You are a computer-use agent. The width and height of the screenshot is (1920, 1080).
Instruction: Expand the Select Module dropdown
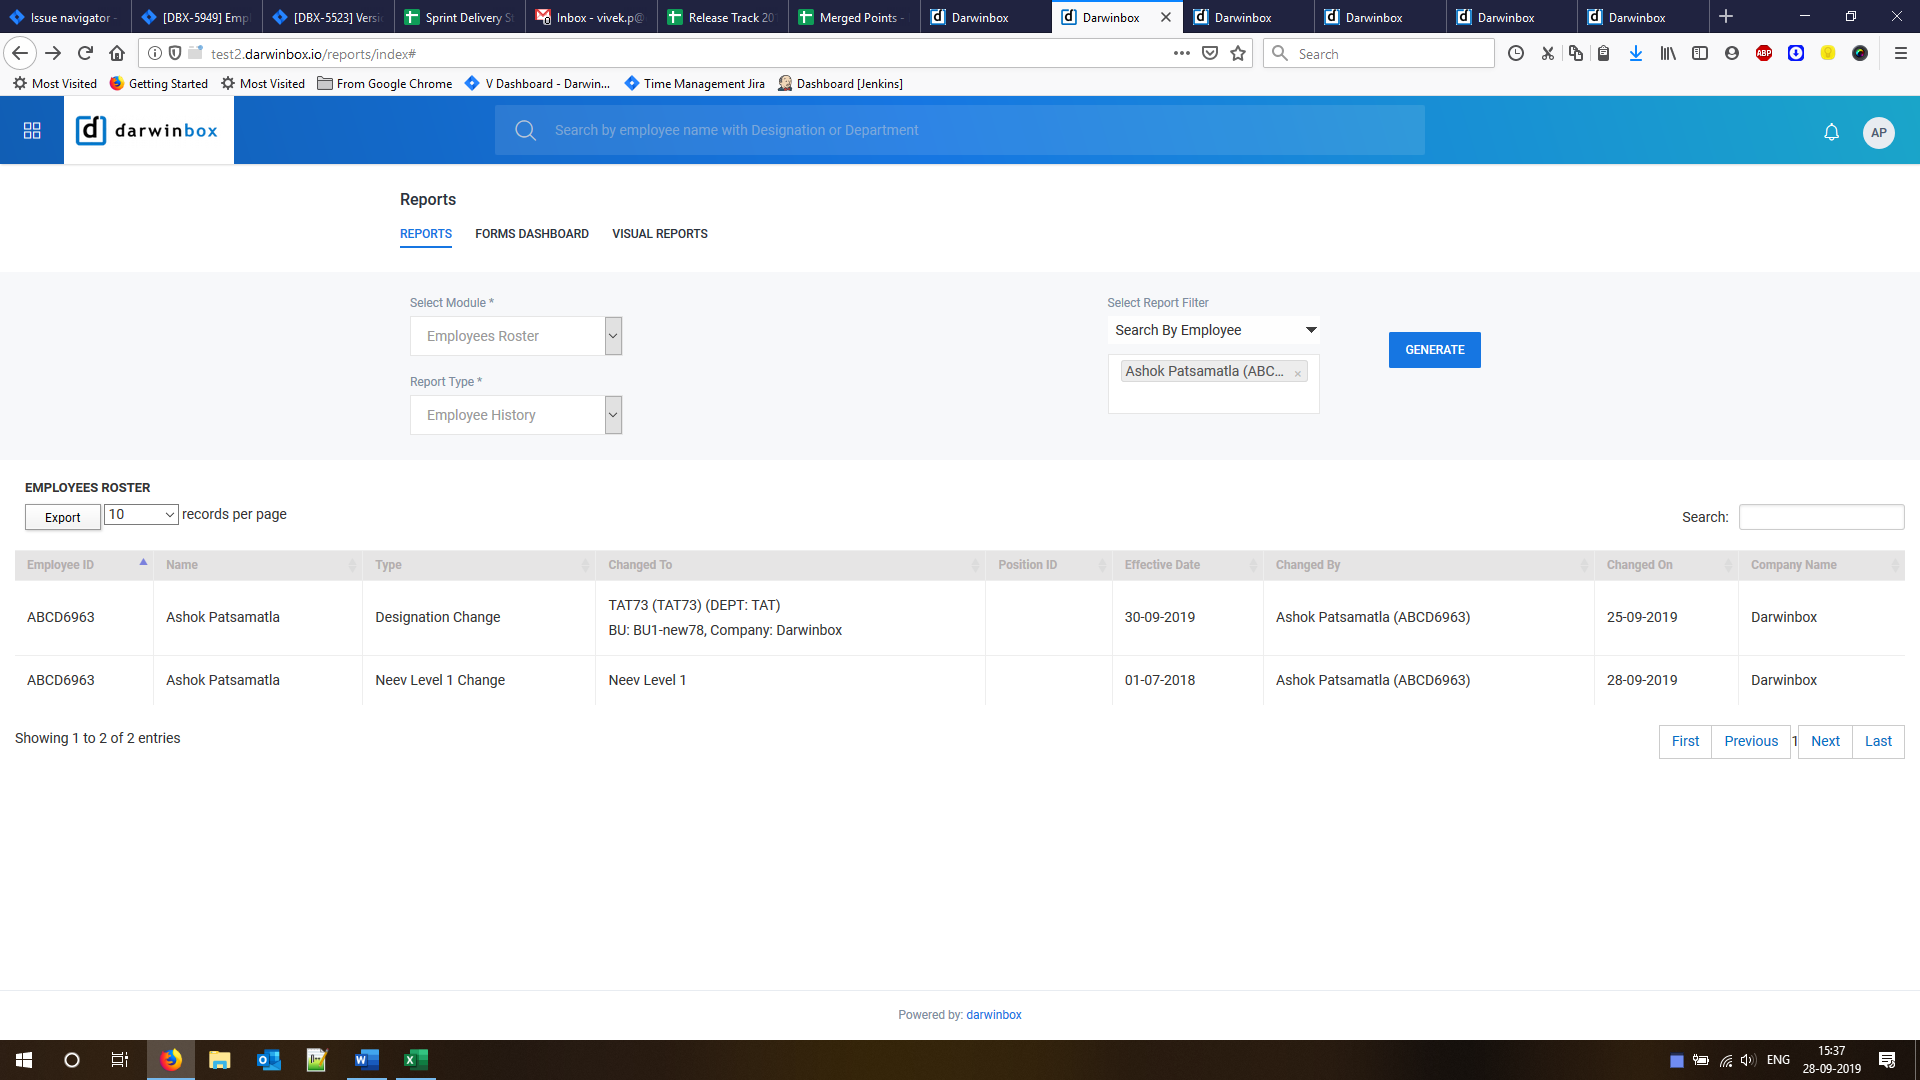[x=613, y=336]
